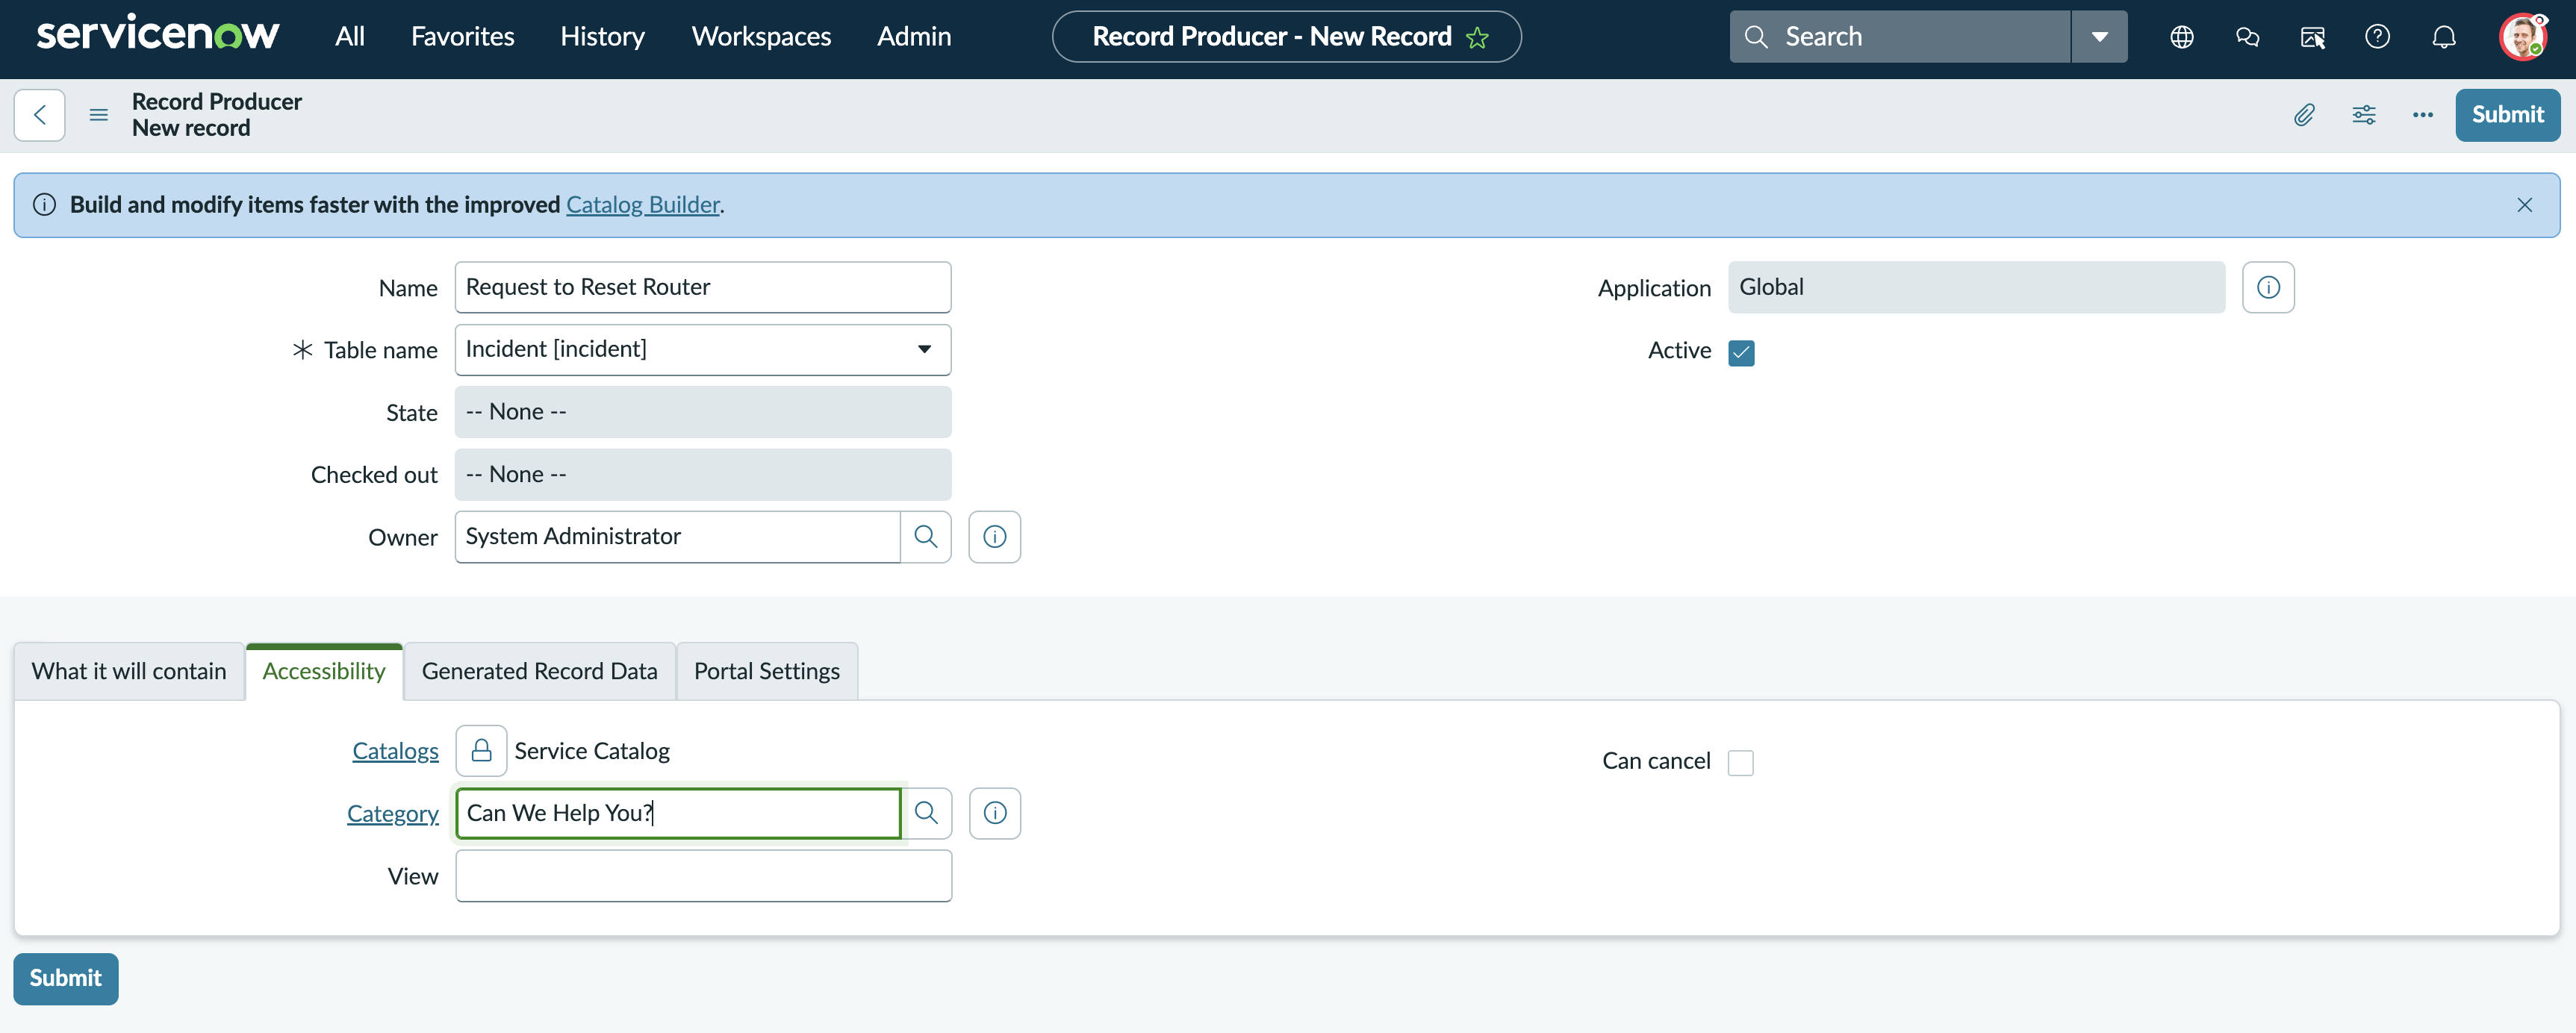Open the globe scope selector icon
The width and height of the screenshot is (2576, 1033).
point(2181,37)
